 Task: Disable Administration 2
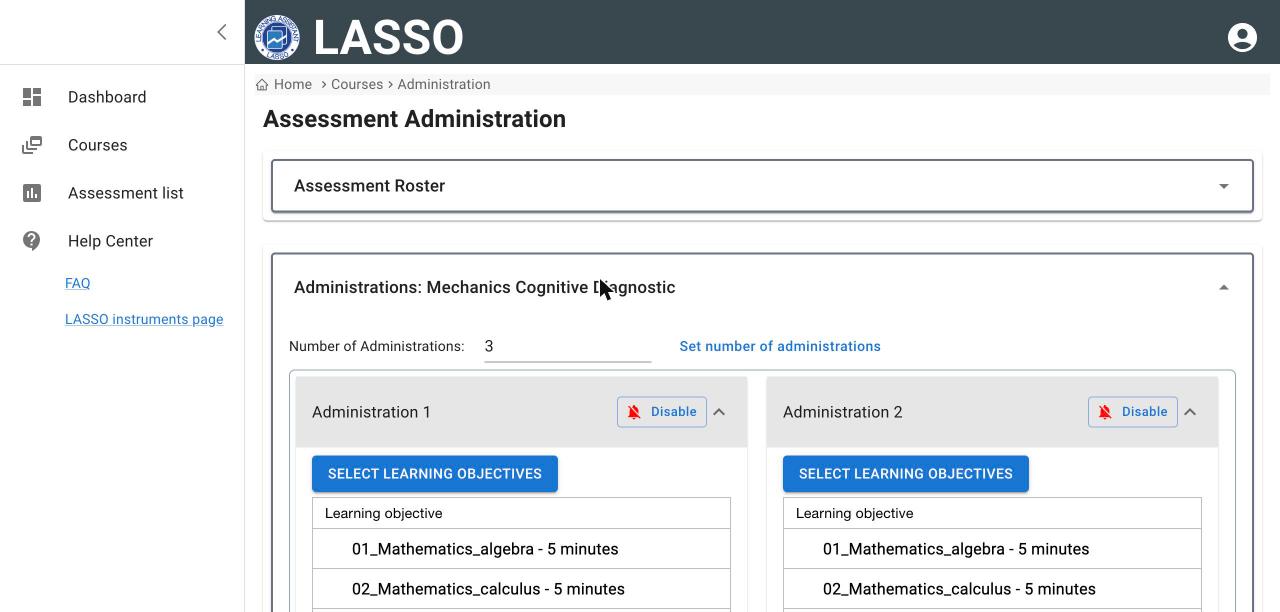point(1133,412)
